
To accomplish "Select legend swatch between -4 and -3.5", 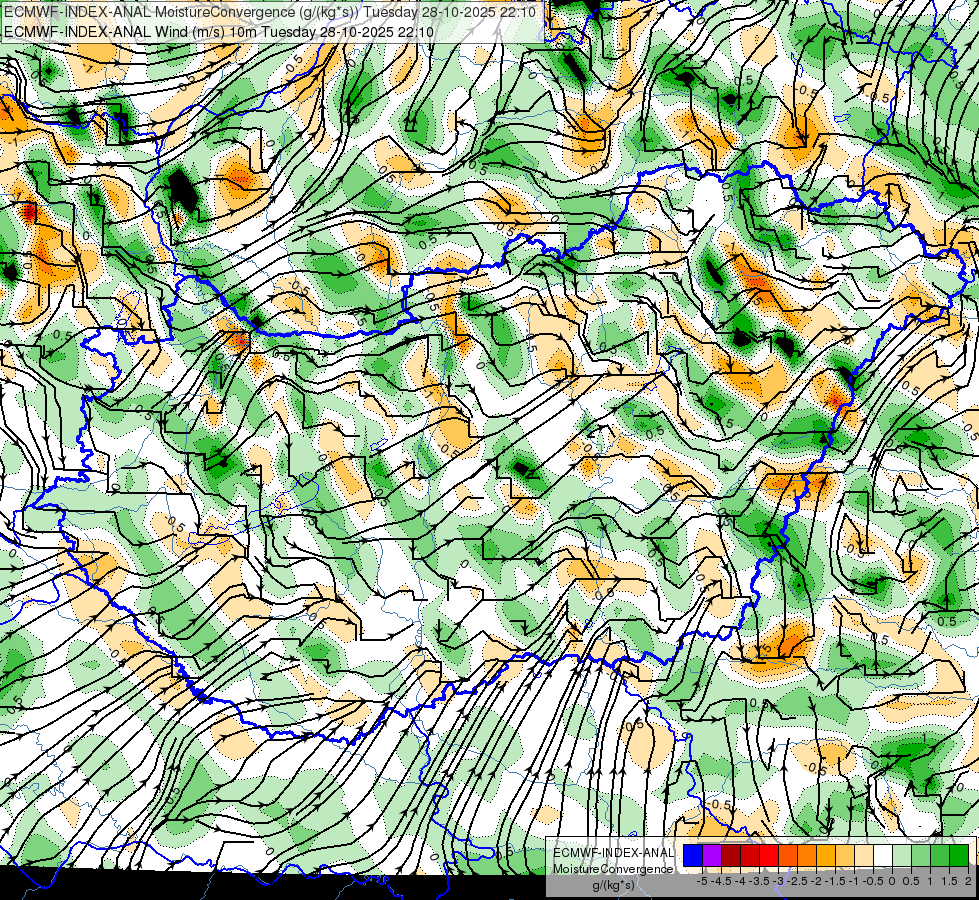I will click(750, 856).
